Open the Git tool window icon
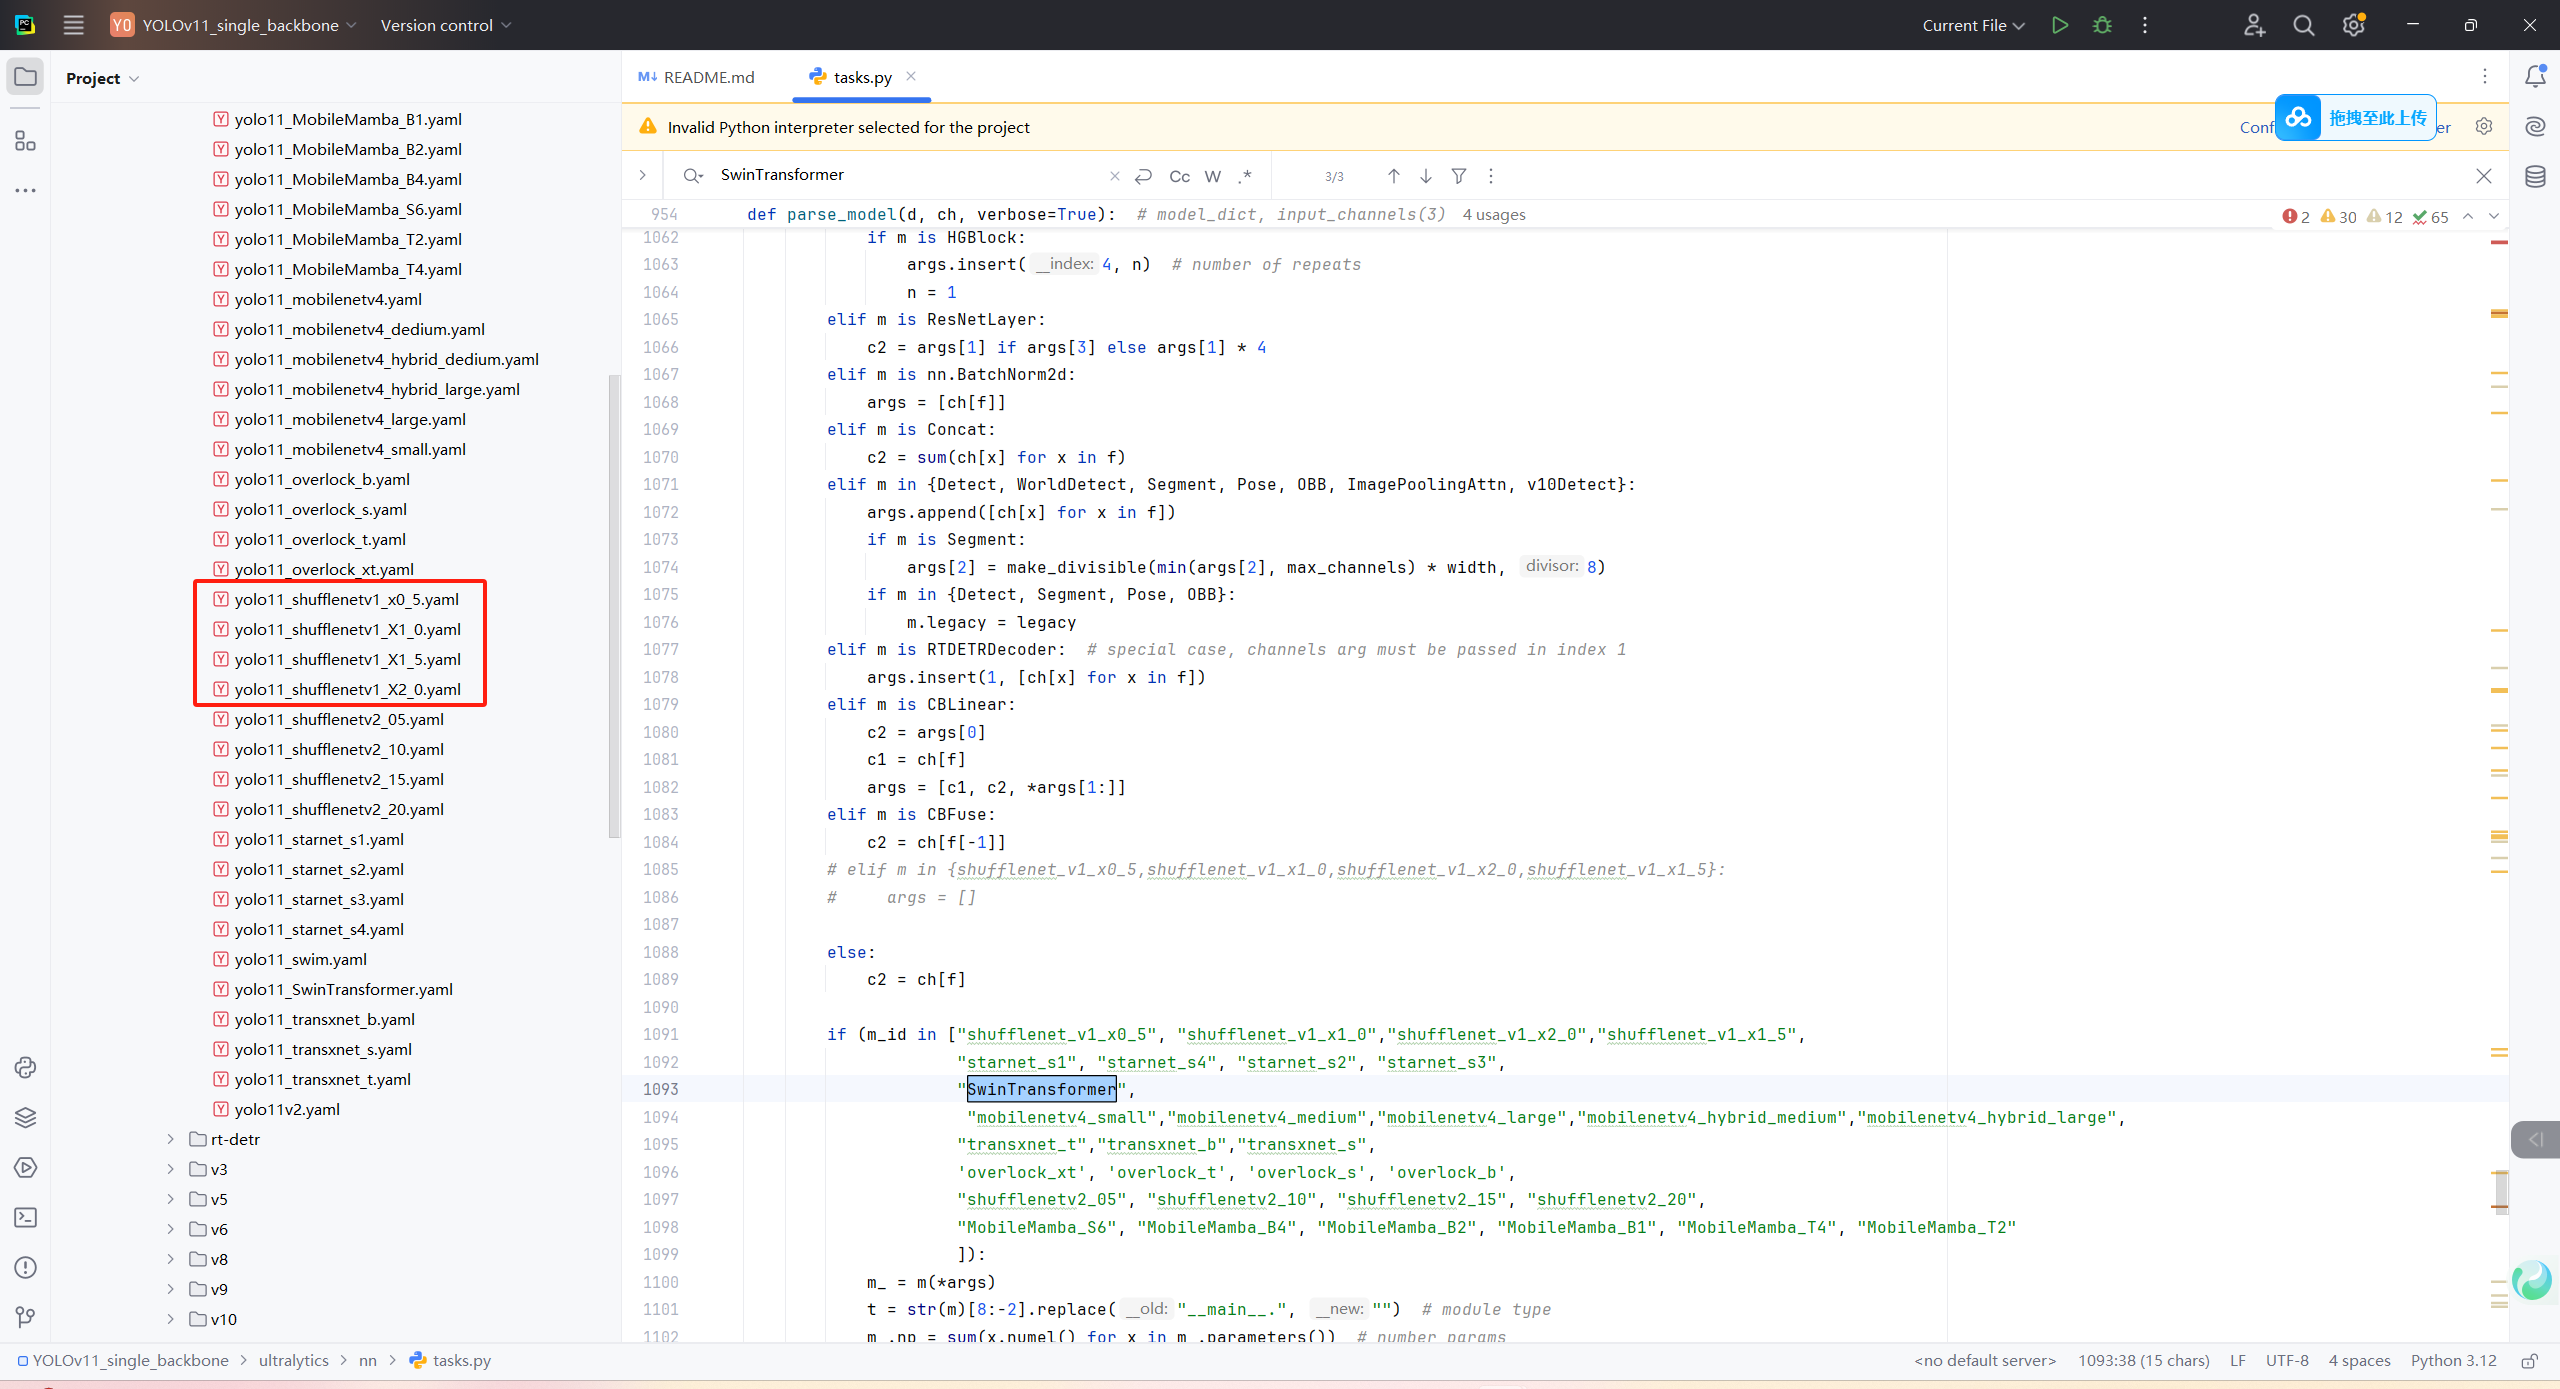This screenshot has width=2560, height=1389. click(25, 1317)
